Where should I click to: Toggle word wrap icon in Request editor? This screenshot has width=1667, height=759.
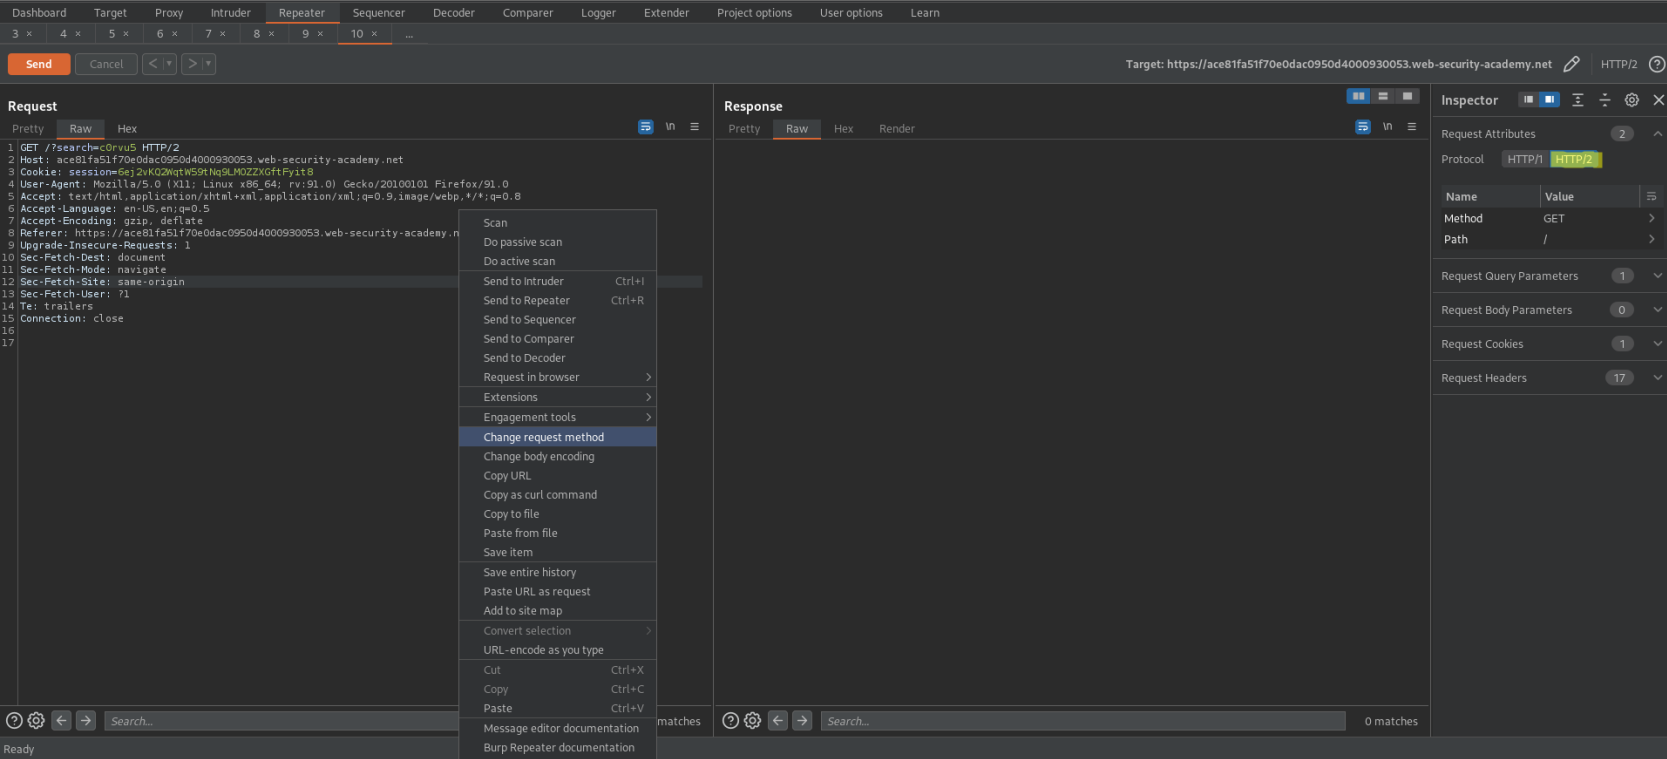tap(646, 127)
